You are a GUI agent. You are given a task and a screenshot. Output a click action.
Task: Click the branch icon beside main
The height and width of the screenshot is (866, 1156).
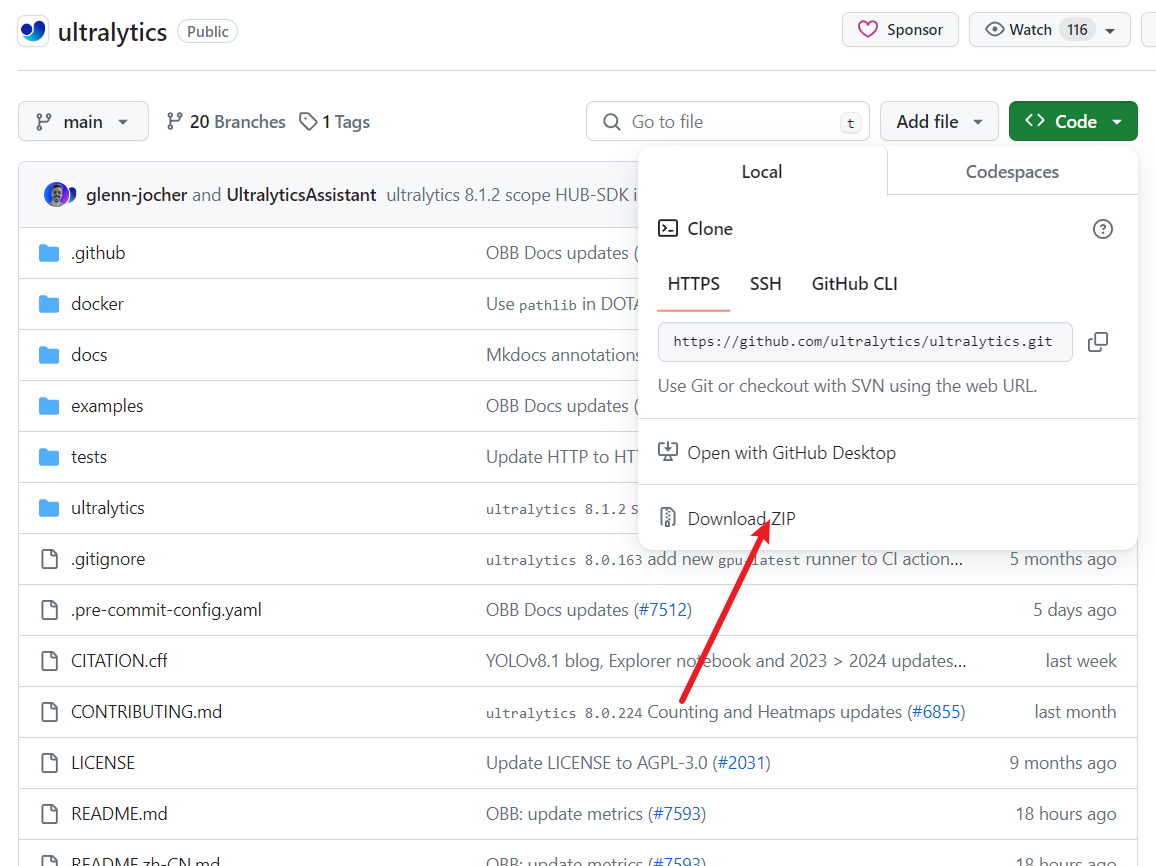[44, 122]
